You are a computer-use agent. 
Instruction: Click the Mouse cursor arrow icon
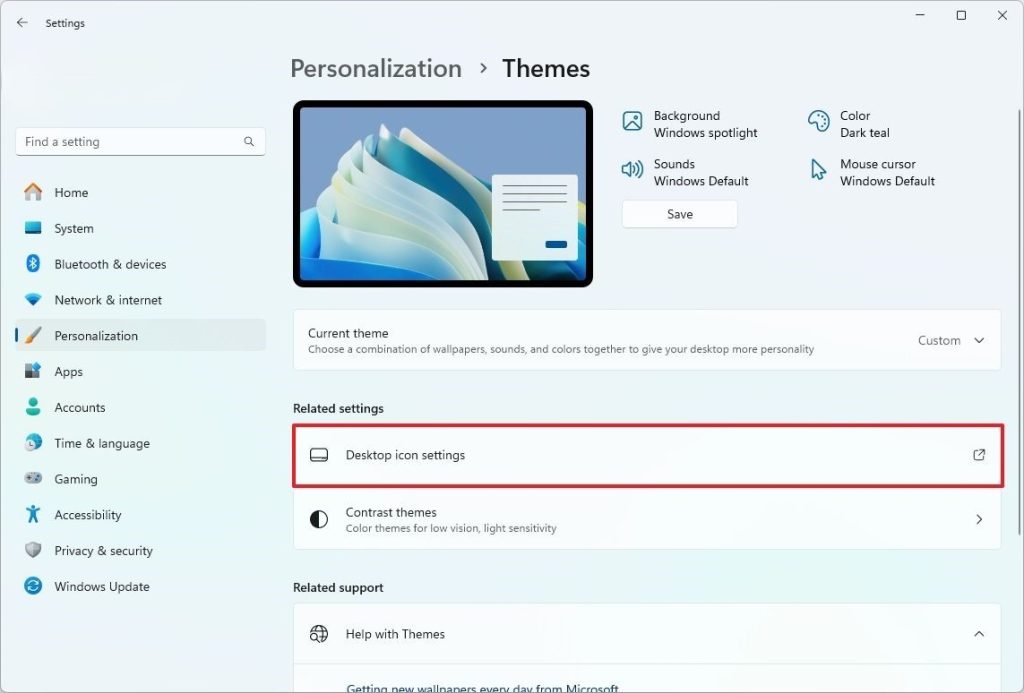point(819,170)
